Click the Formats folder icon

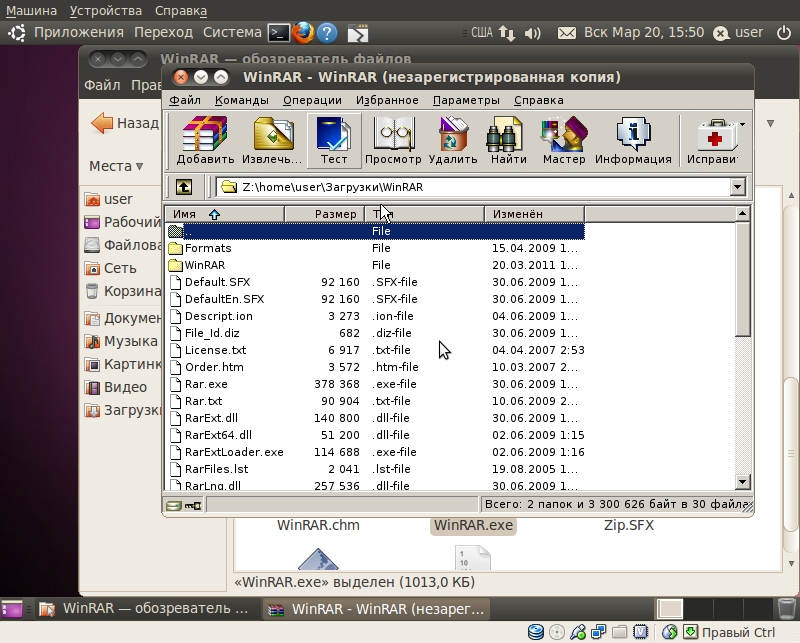tap(176, 248)
